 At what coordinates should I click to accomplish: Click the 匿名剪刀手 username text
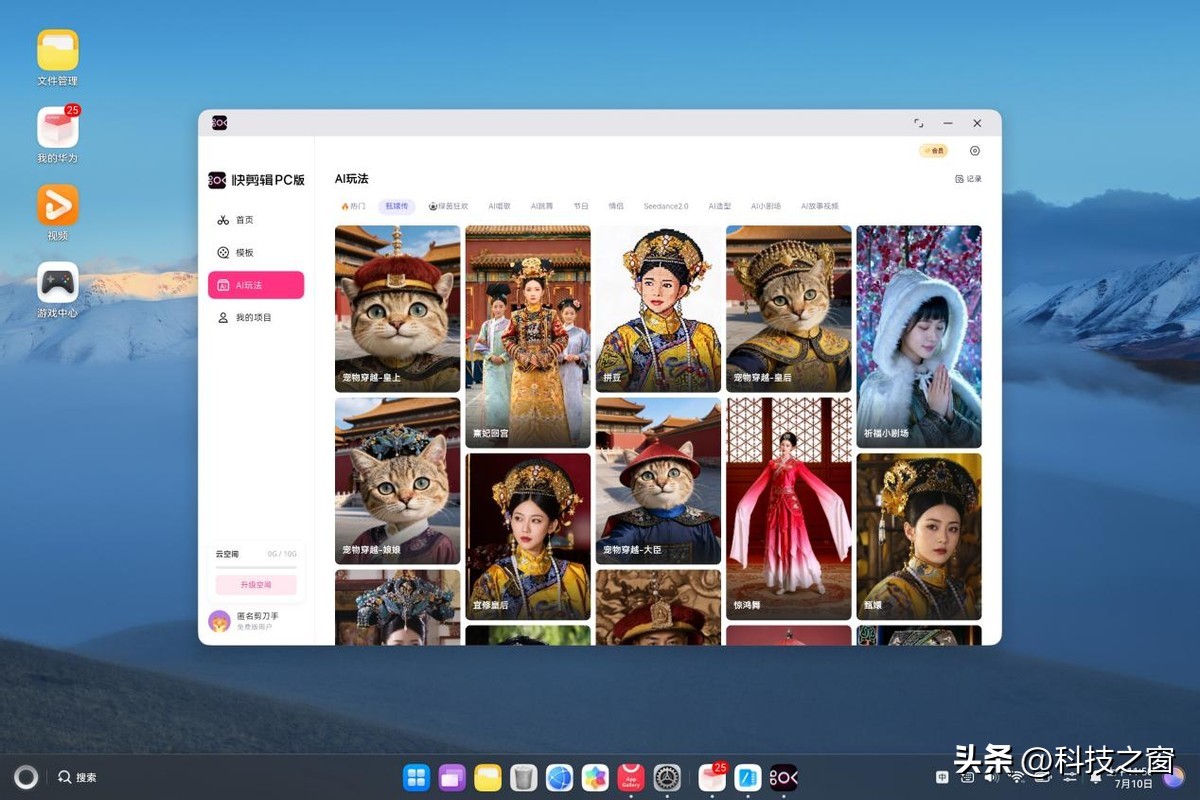258,616
